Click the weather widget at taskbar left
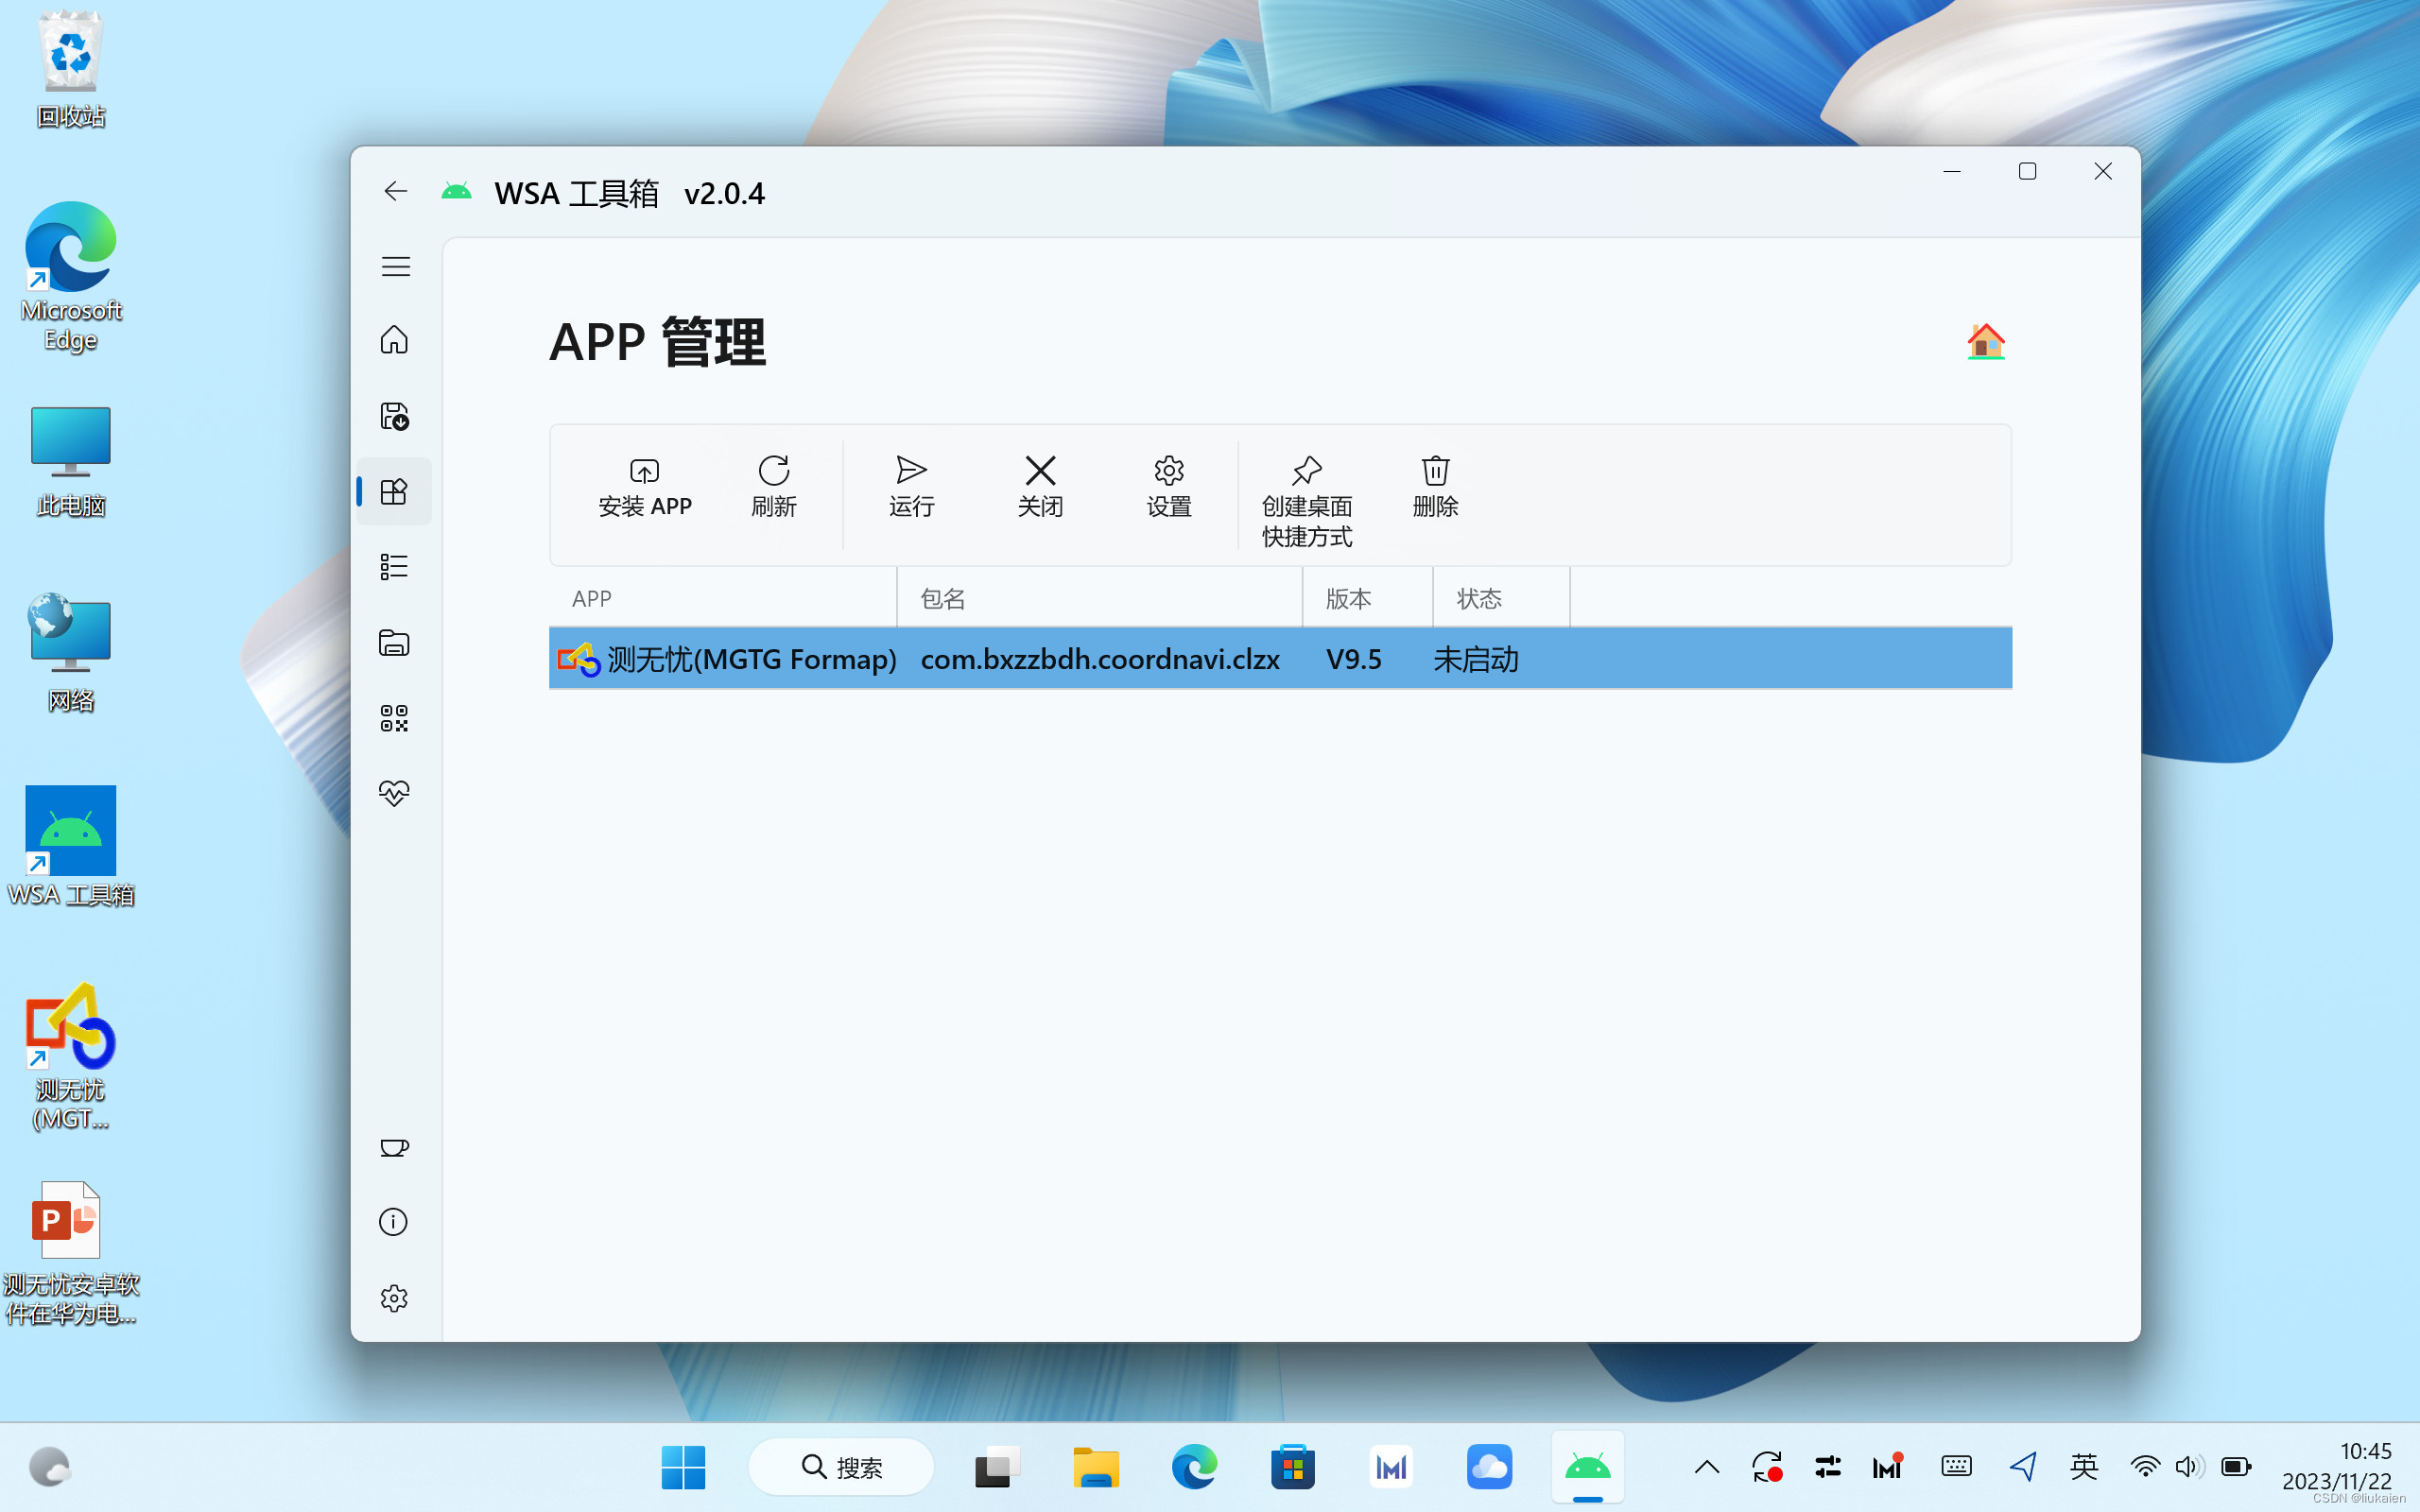2420x1512 pixels. click(49, 1467)
